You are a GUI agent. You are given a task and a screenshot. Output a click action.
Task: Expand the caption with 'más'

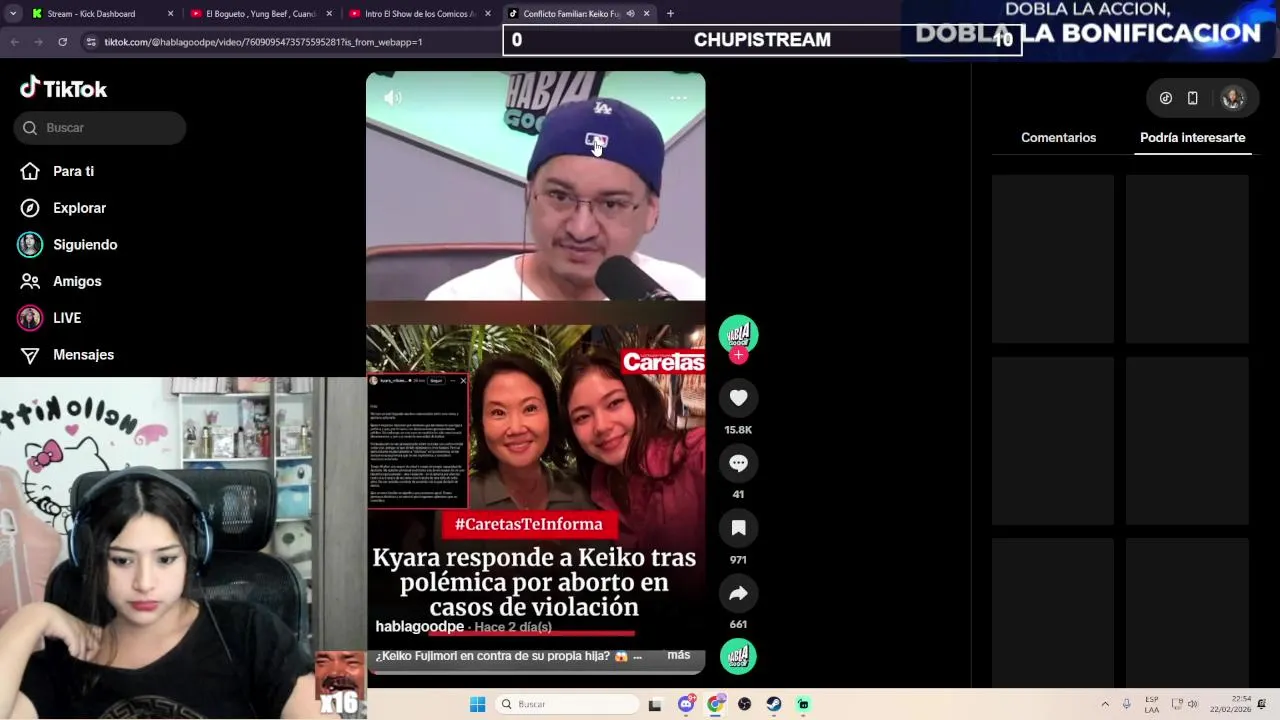click(x=678, y=655)
